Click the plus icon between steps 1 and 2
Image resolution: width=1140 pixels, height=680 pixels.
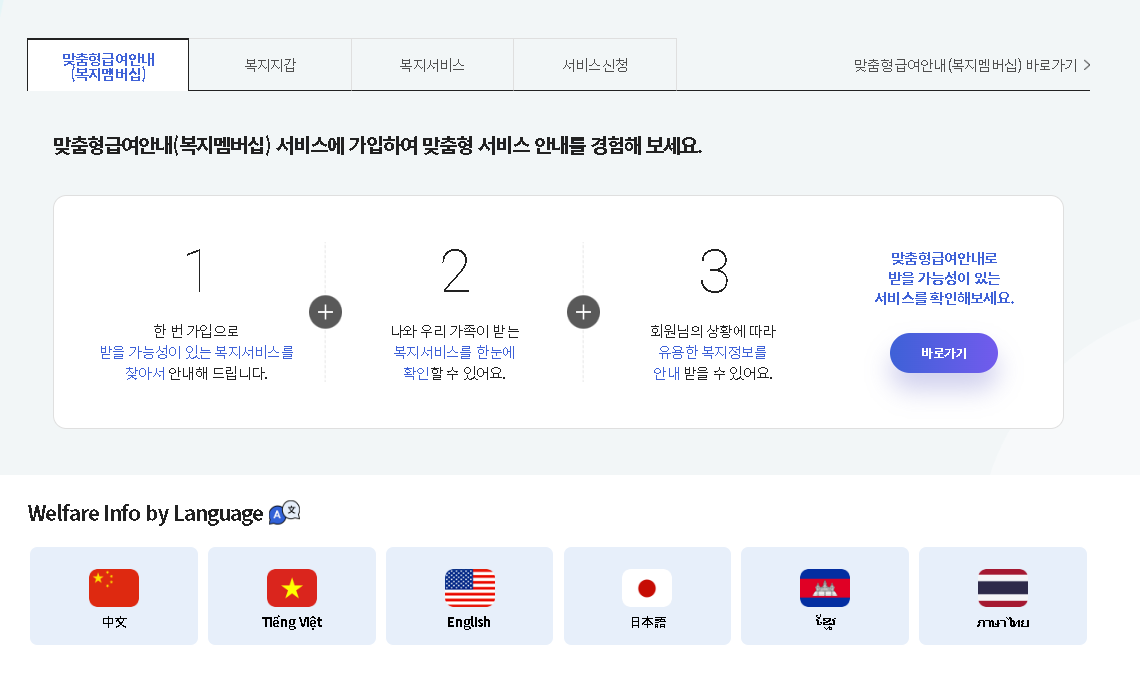click(325, 312)
